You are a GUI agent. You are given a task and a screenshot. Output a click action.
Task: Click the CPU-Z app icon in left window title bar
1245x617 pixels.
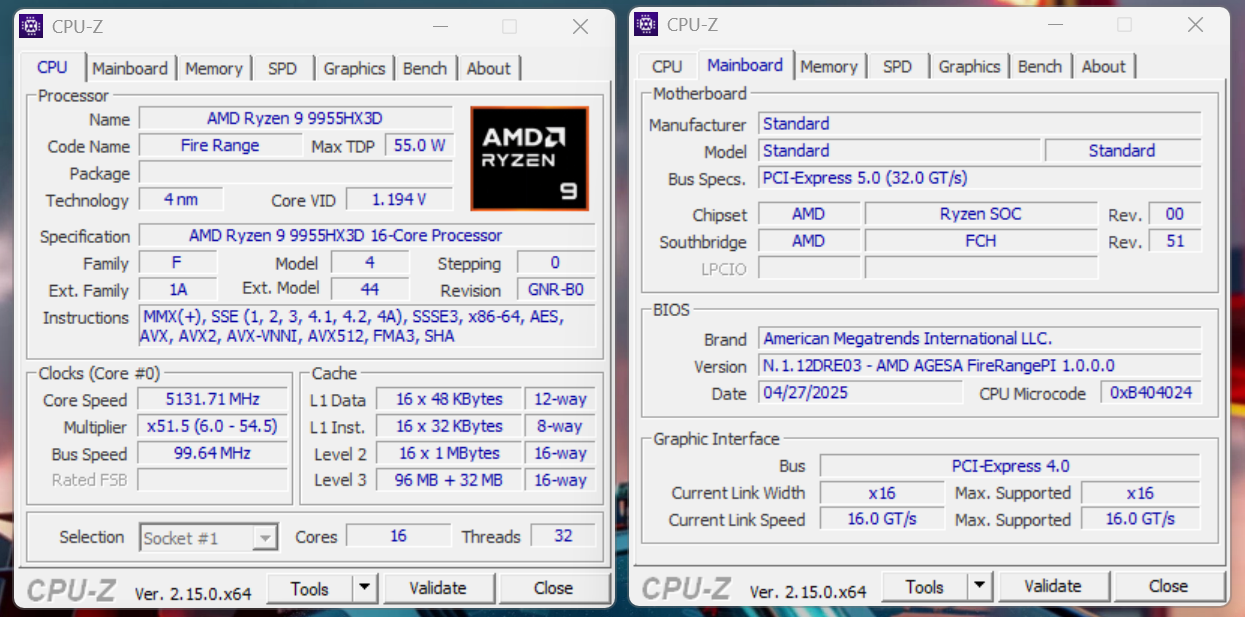pyautogui.click(x=31, y=26)
